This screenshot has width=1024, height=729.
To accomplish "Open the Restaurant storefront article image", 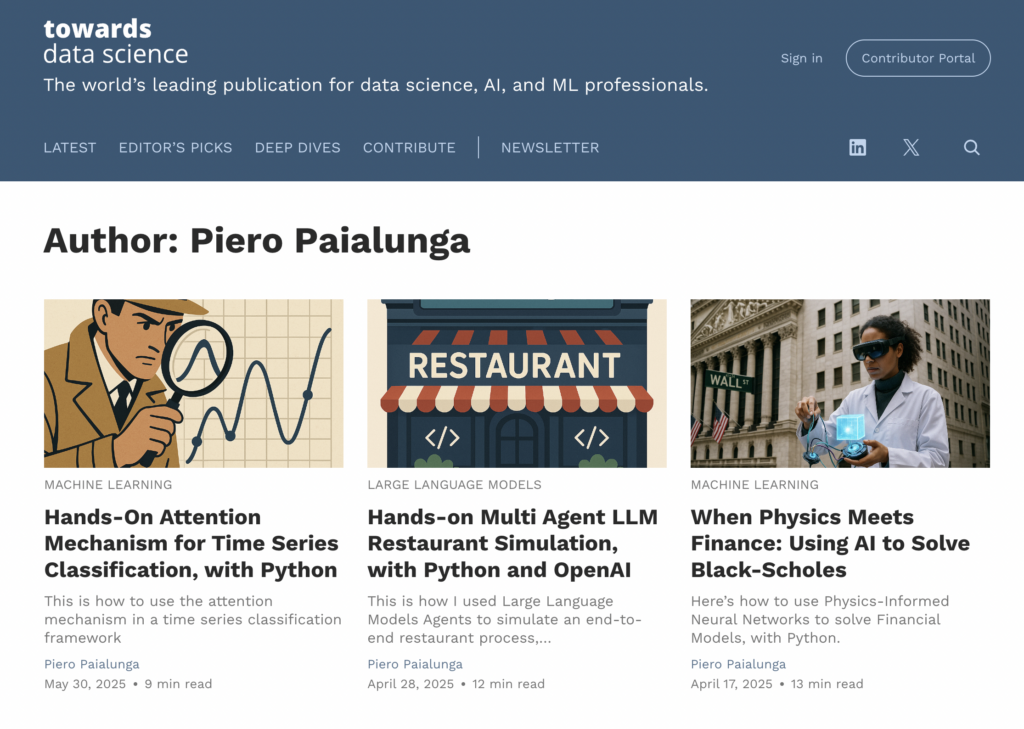I will (516, 383).
